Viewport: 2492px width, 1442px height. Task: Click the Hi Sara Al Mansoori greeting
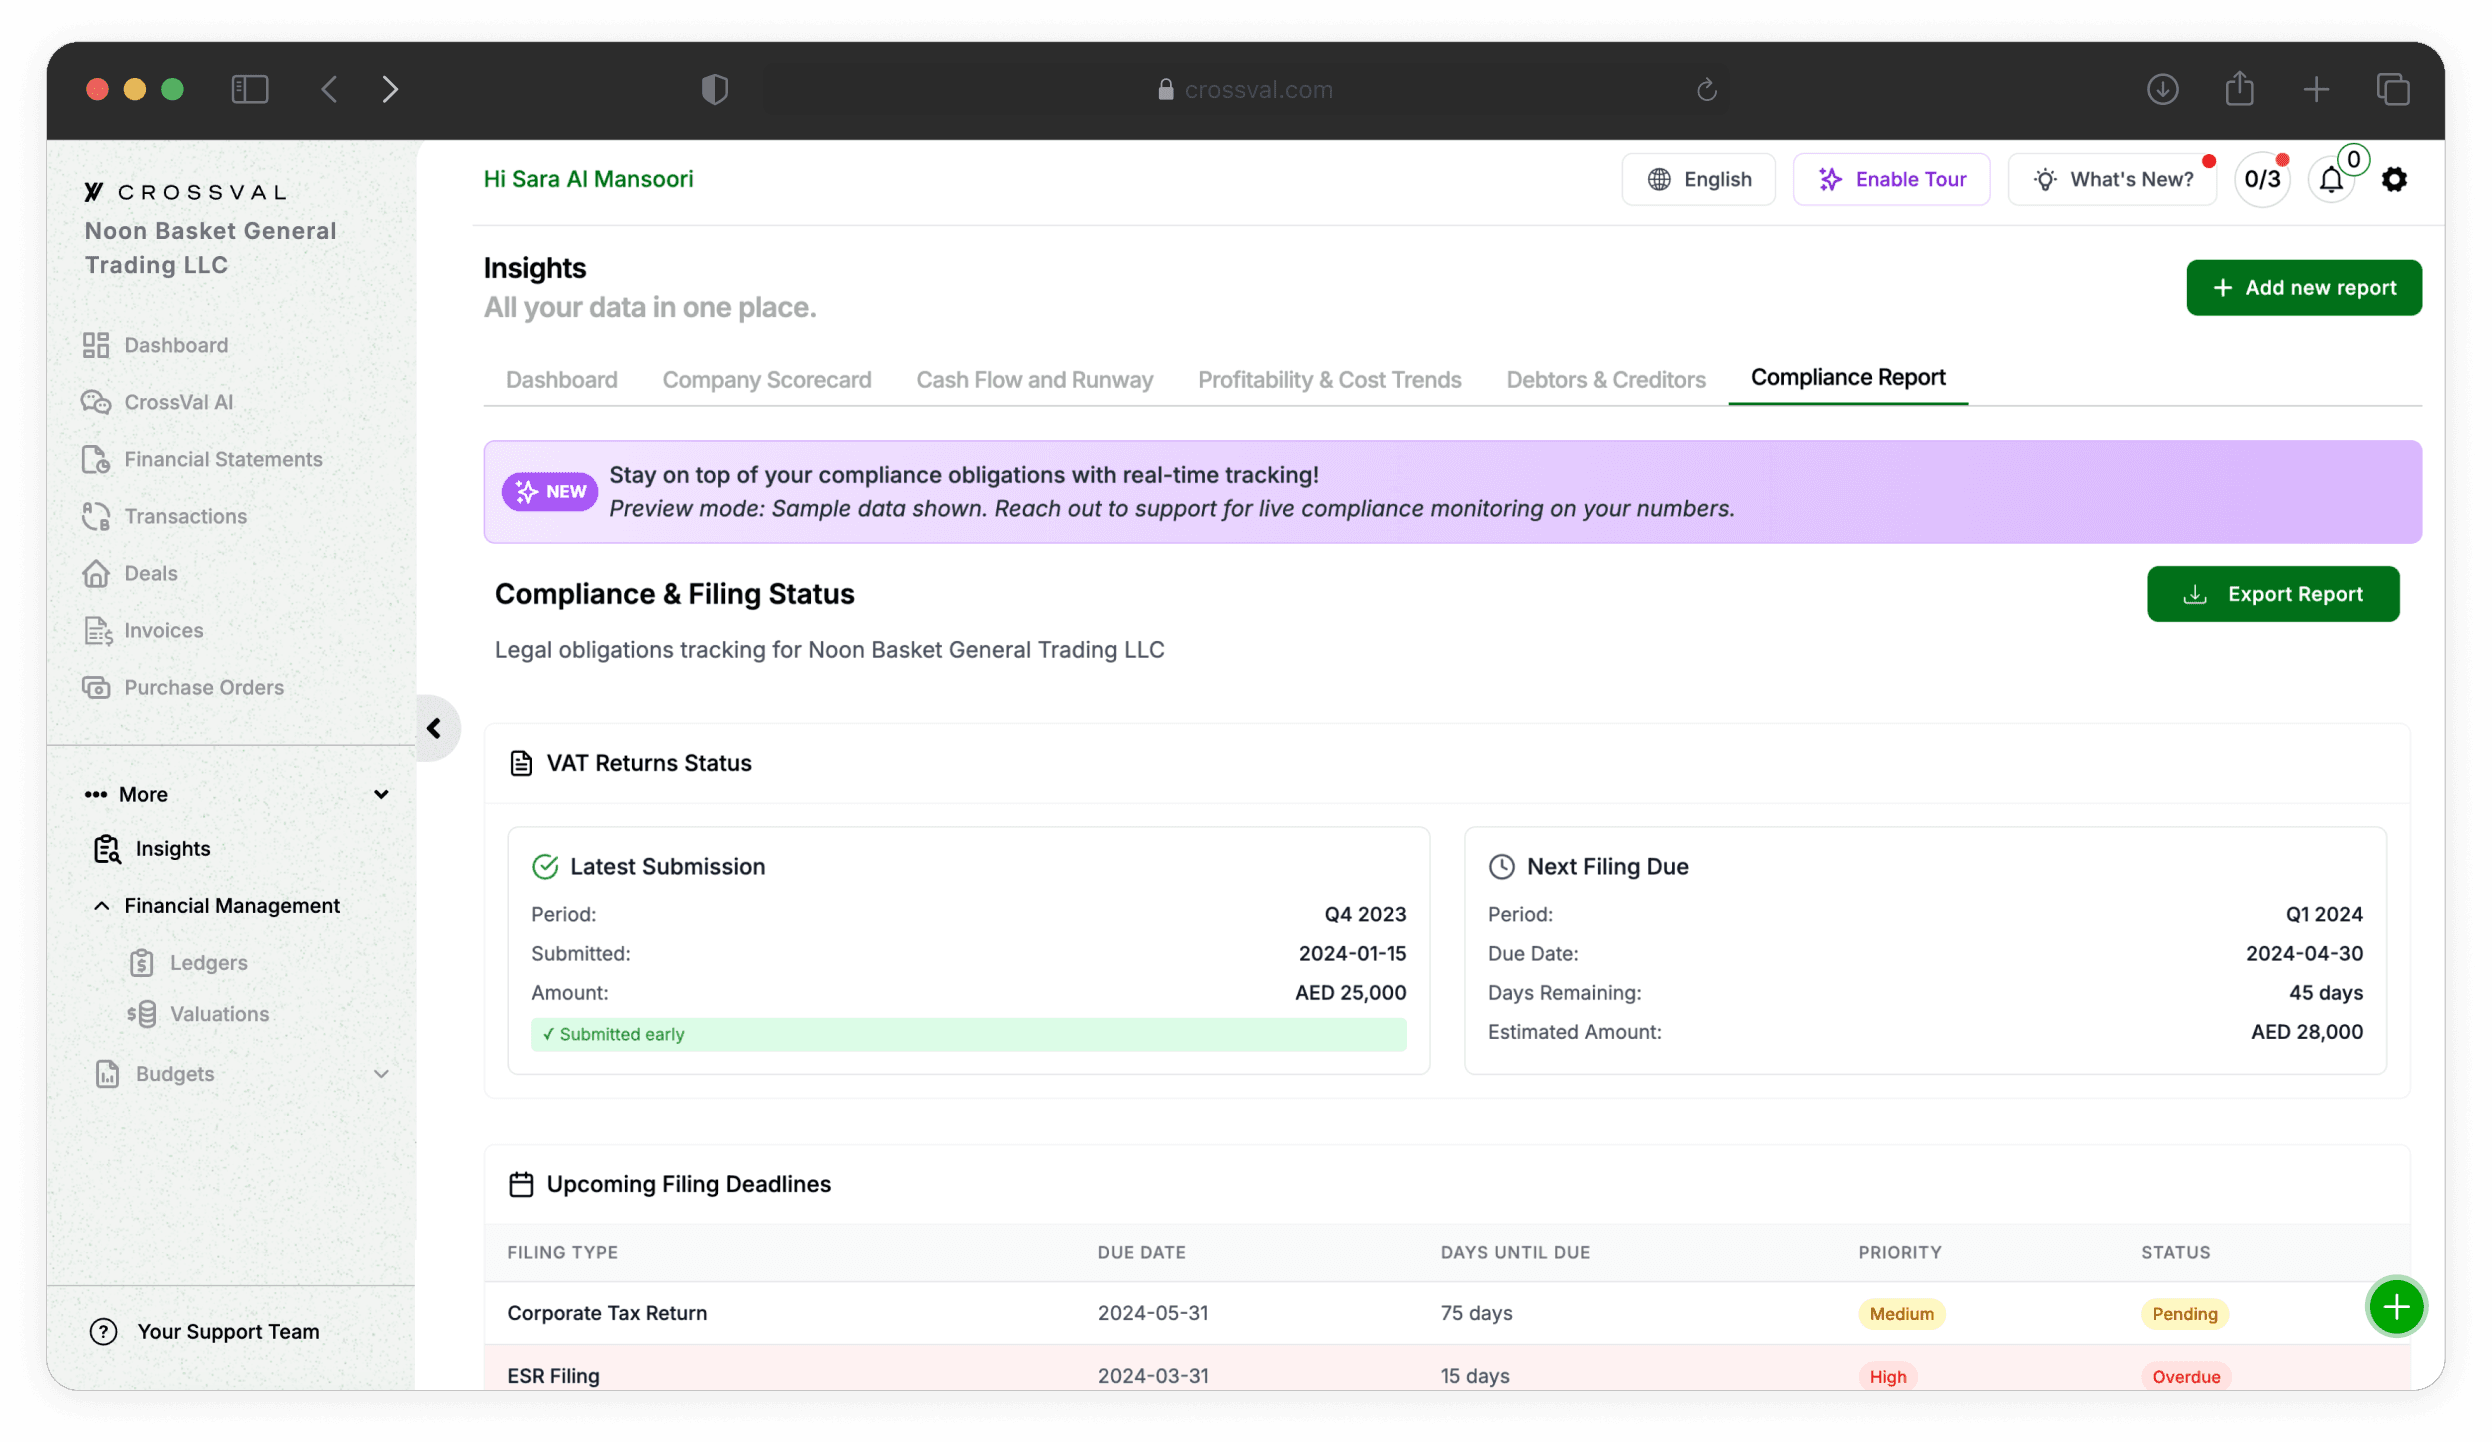pos(588,179)
